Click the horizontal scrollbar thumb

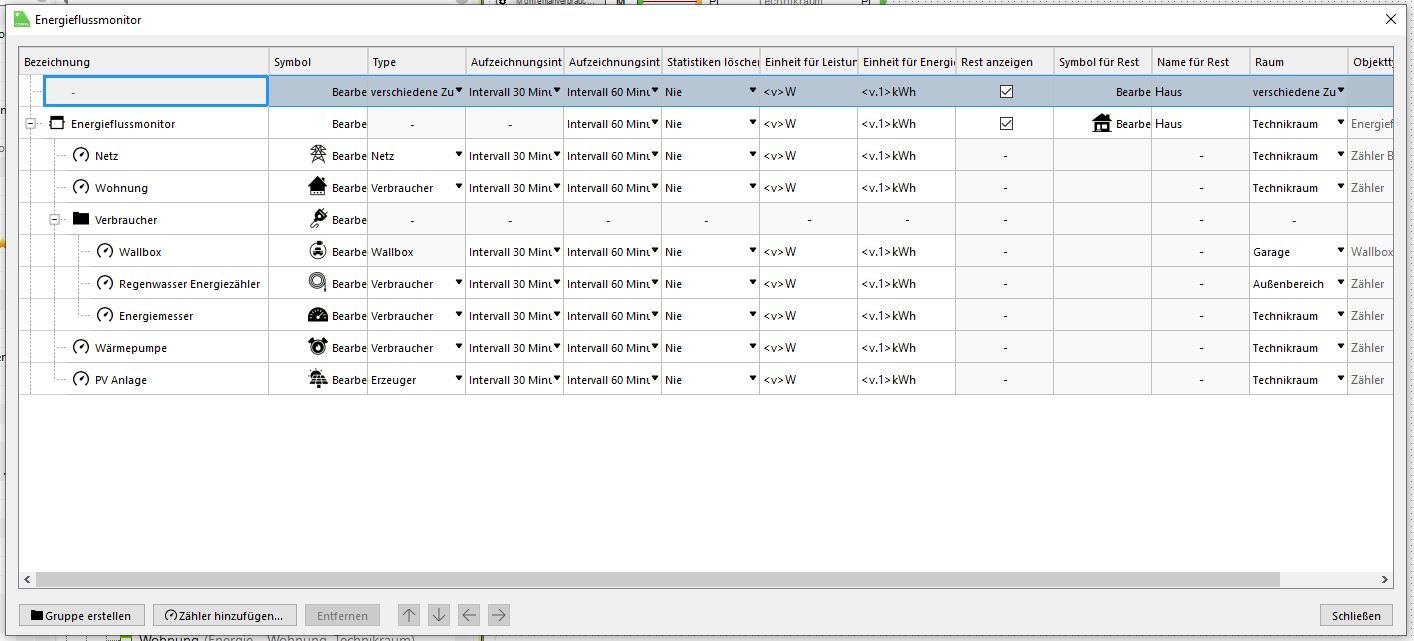point(658,579)
